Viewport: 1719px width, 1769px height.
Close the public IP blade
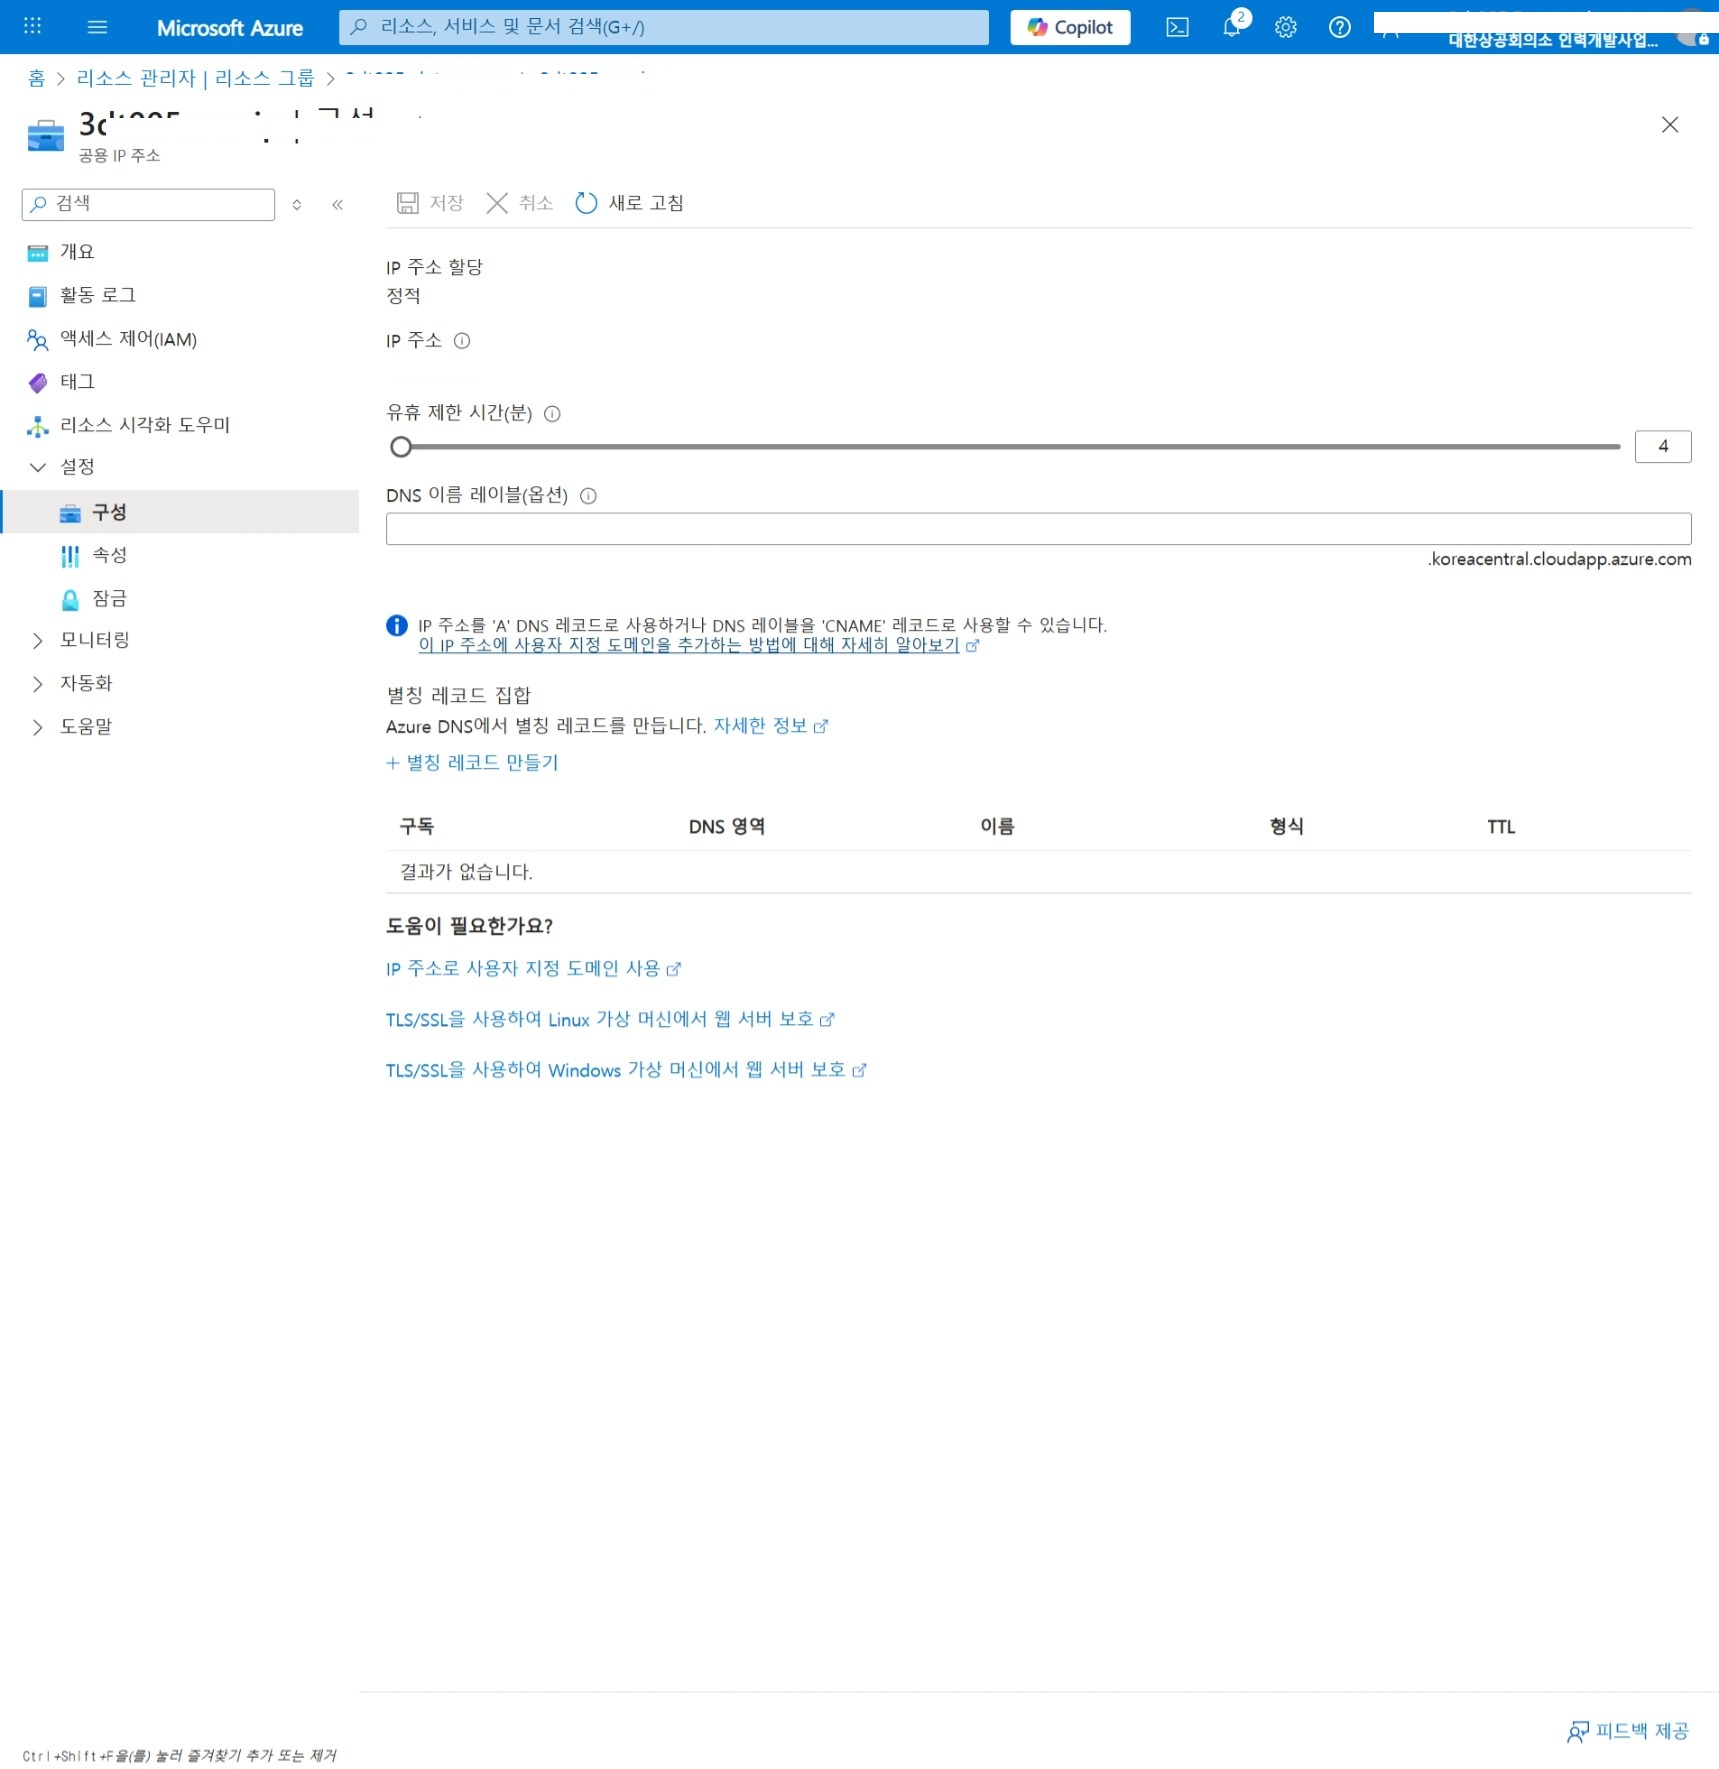point(1669,125)
